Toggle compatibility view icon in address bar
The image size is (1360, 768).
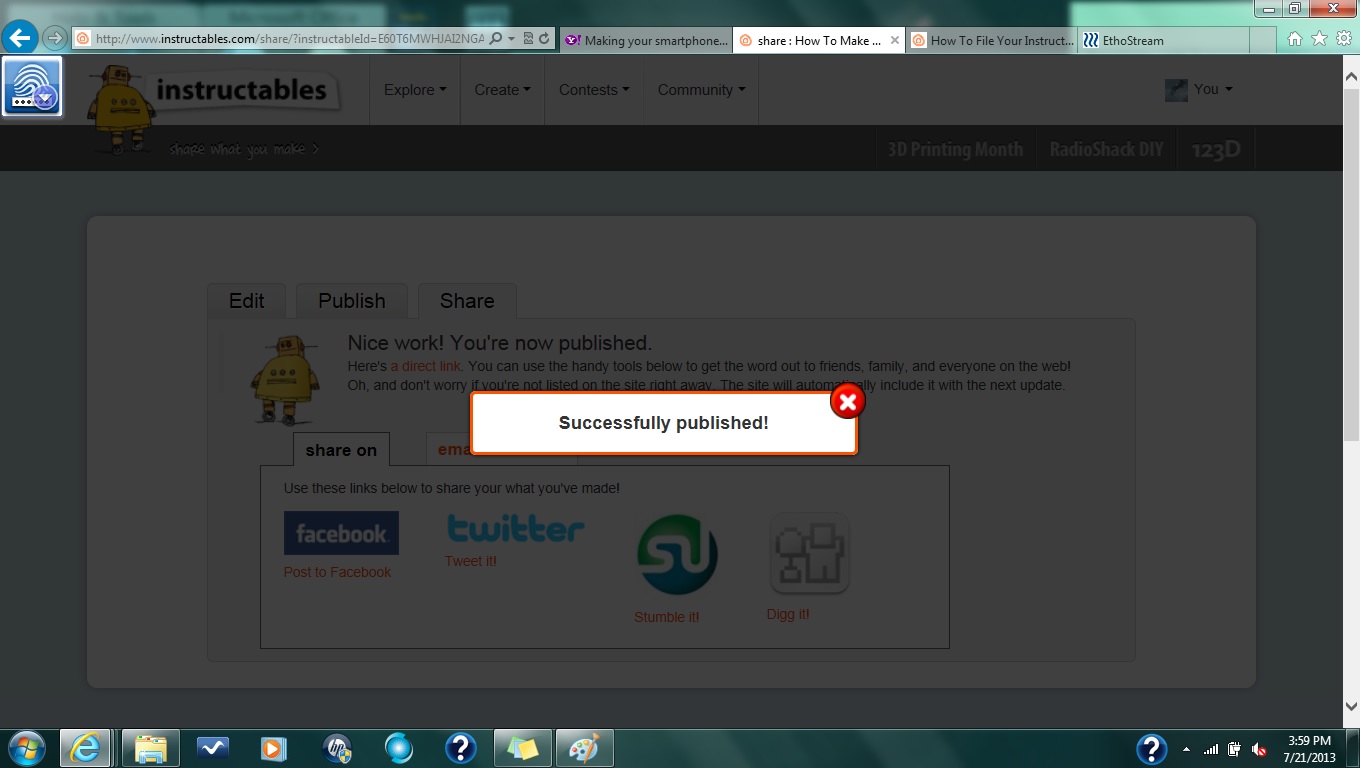[x=529, y=39]
